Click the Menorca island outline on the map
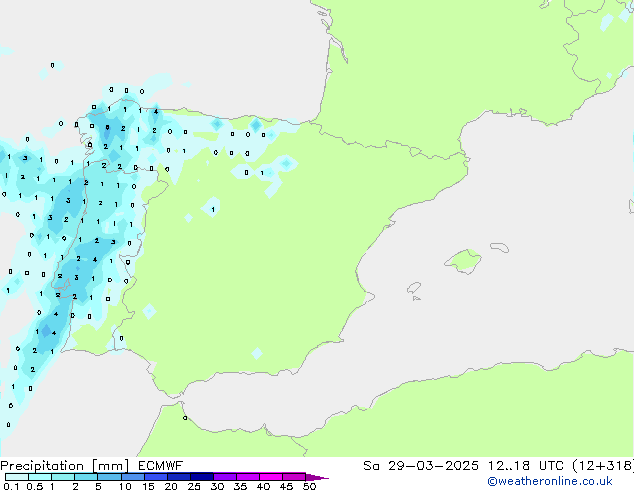 499,247
